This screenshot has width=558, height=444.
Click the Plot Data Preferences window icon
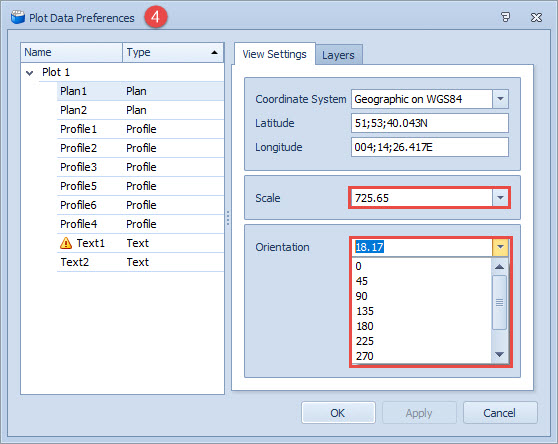(x=17, y=17)
